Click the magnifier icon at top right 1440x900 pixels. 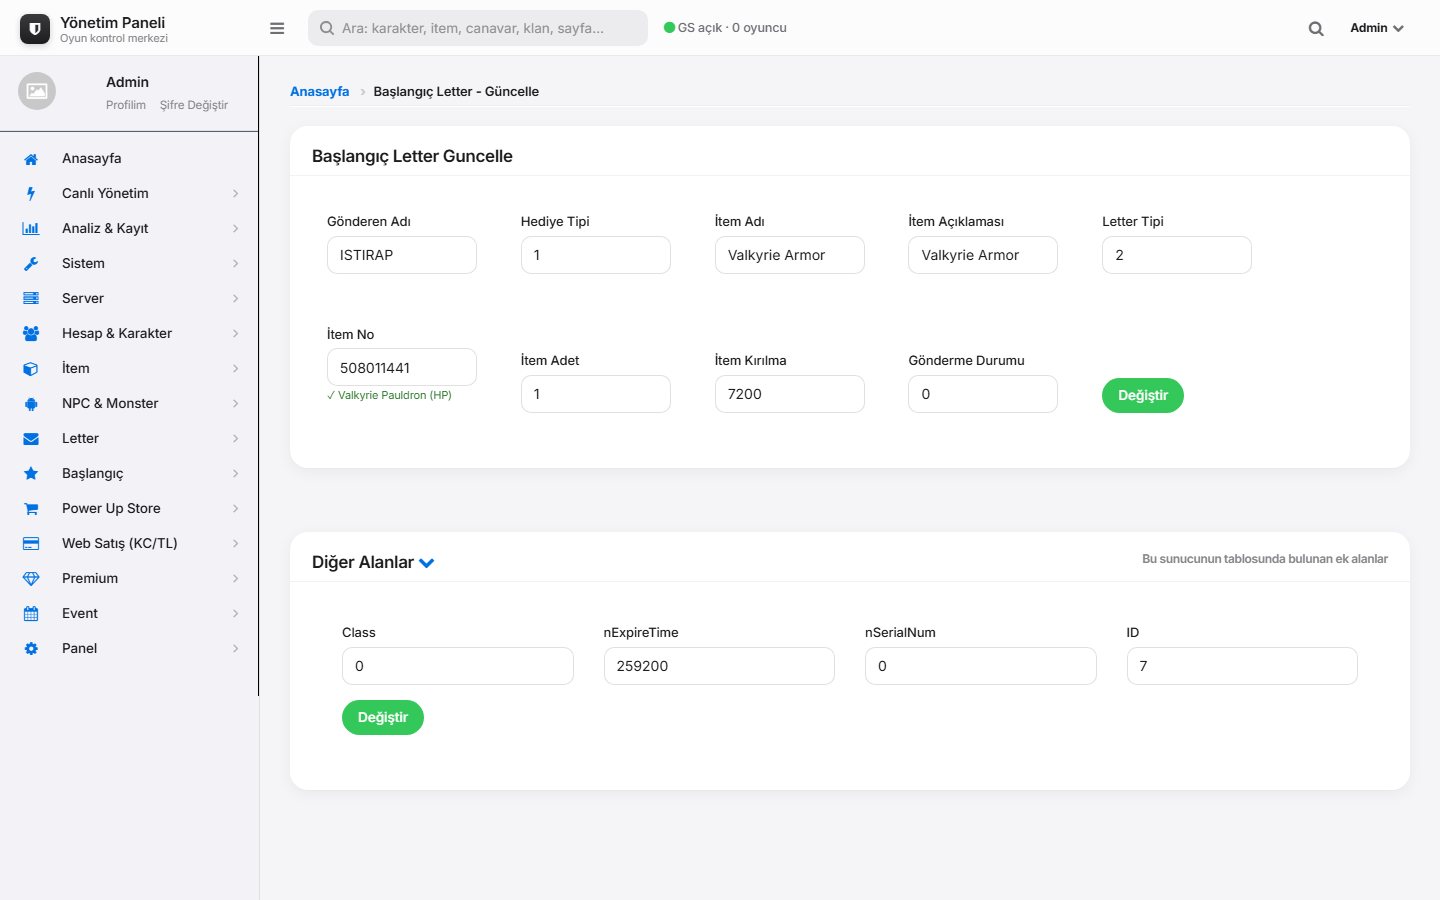click(x=1316, y=29)
